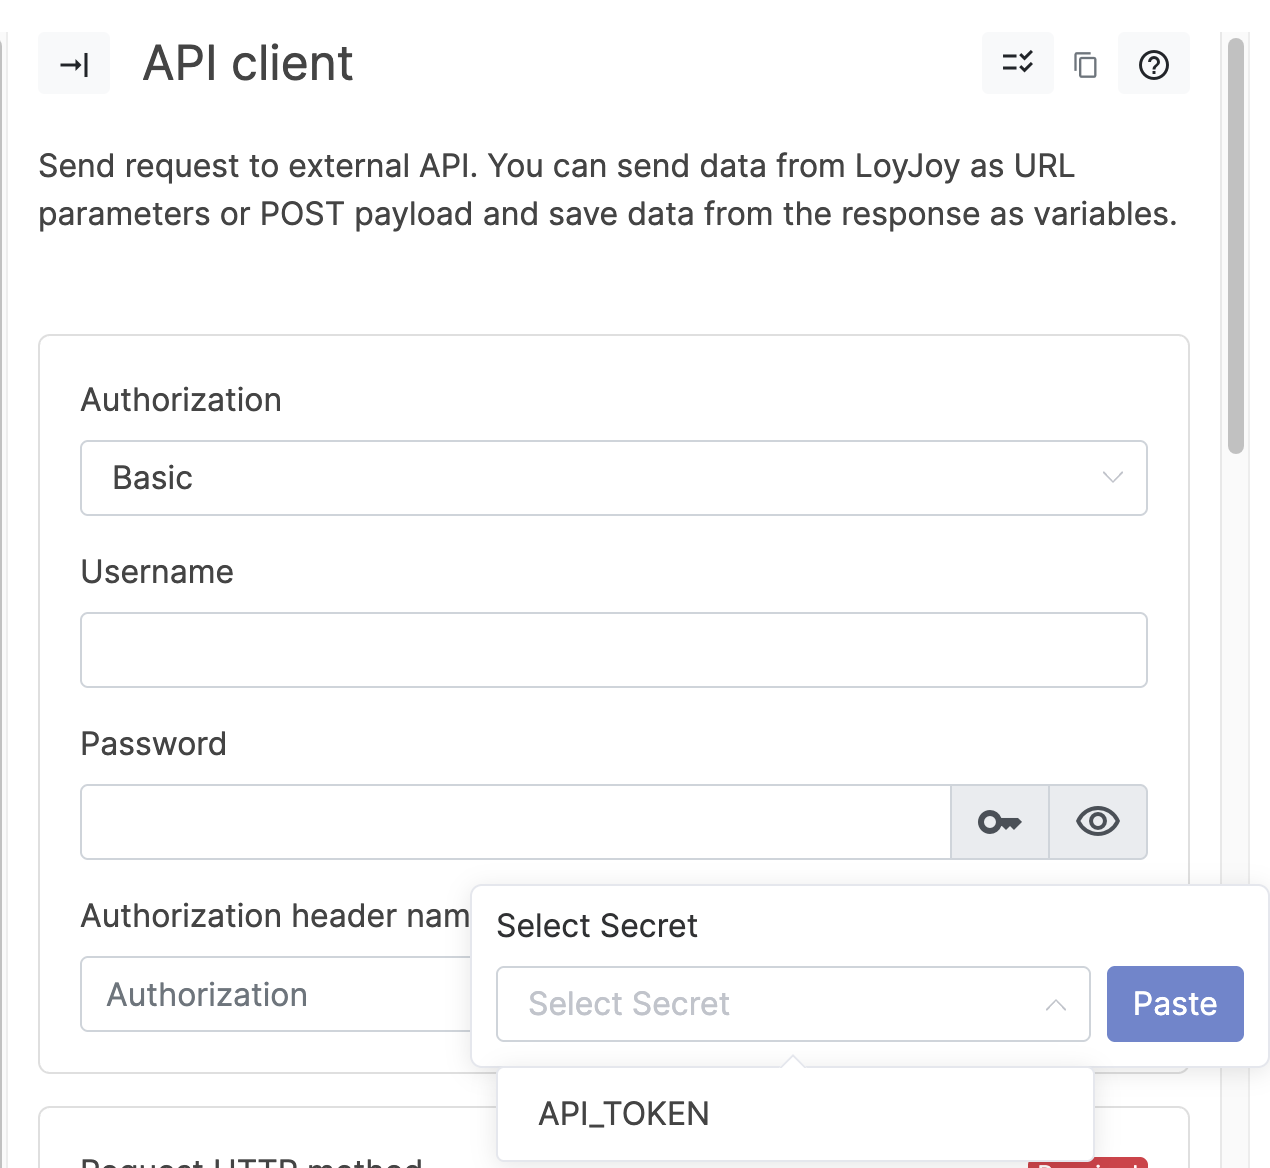
Task: Click the Authorization header name input
Action: [275, 995]
